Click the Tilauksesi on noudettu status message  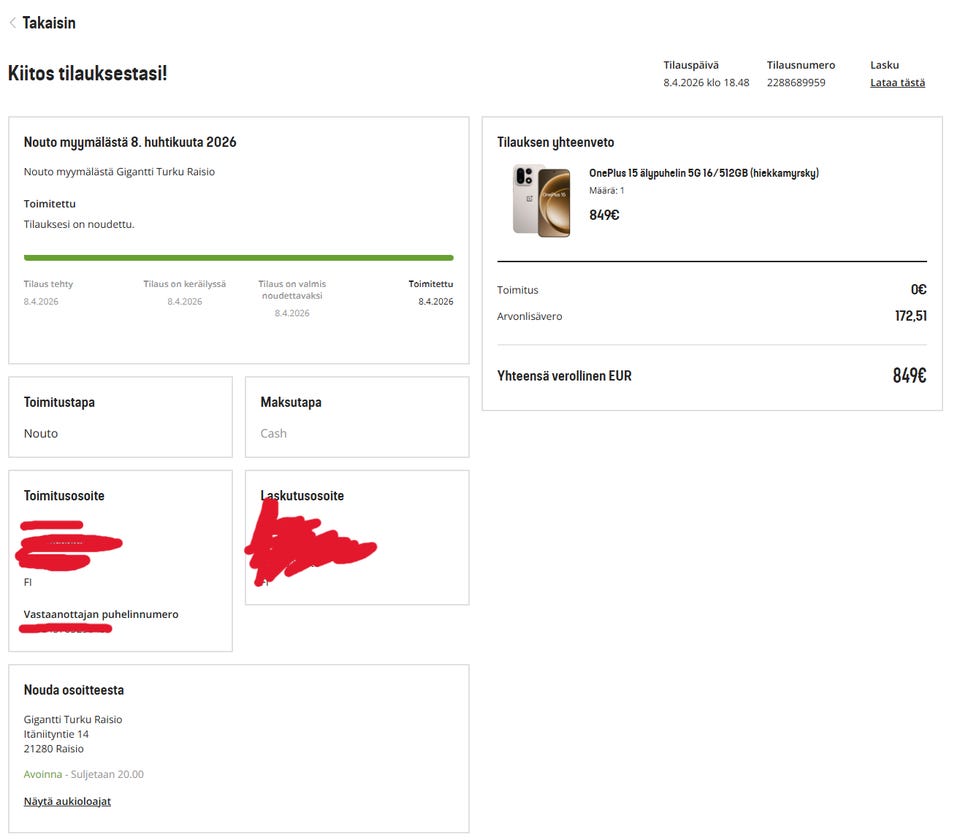tap(79, 224)
